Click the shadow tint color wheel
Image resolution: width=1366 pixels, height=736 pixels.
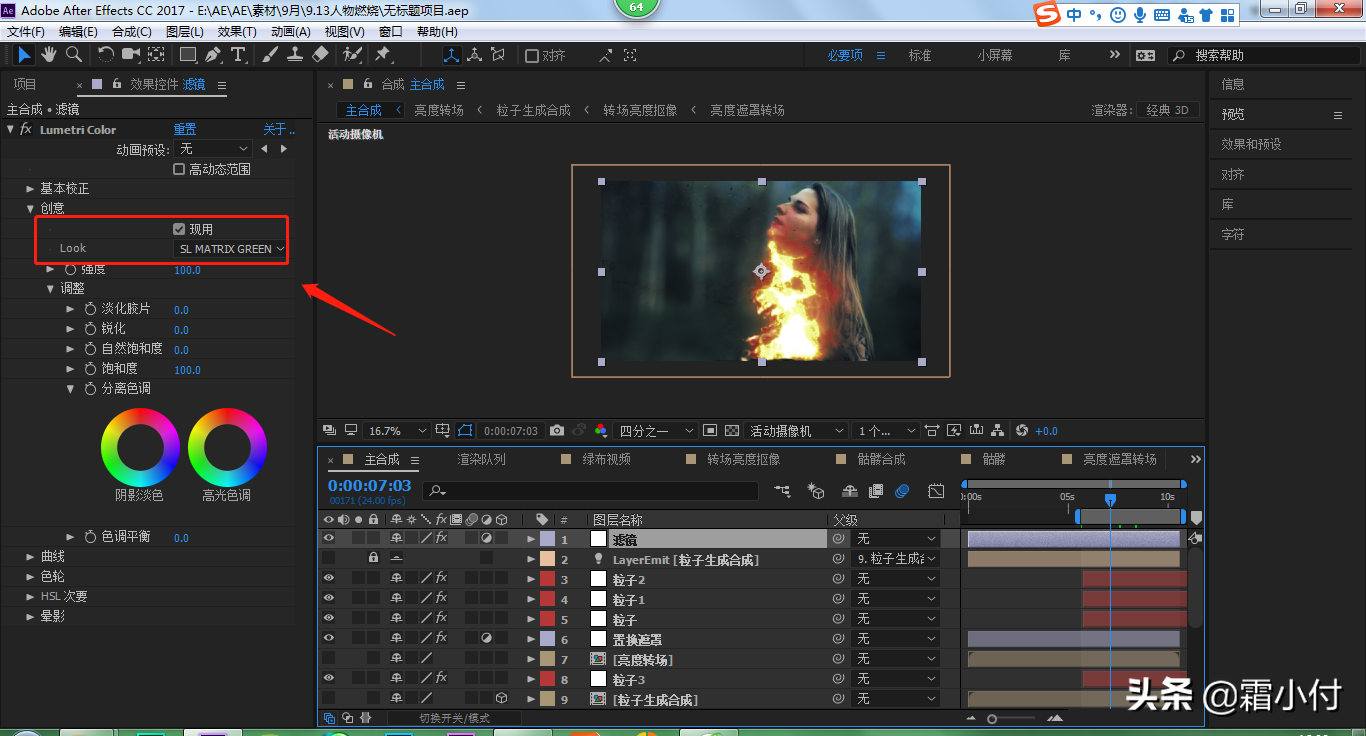point(140,448)
